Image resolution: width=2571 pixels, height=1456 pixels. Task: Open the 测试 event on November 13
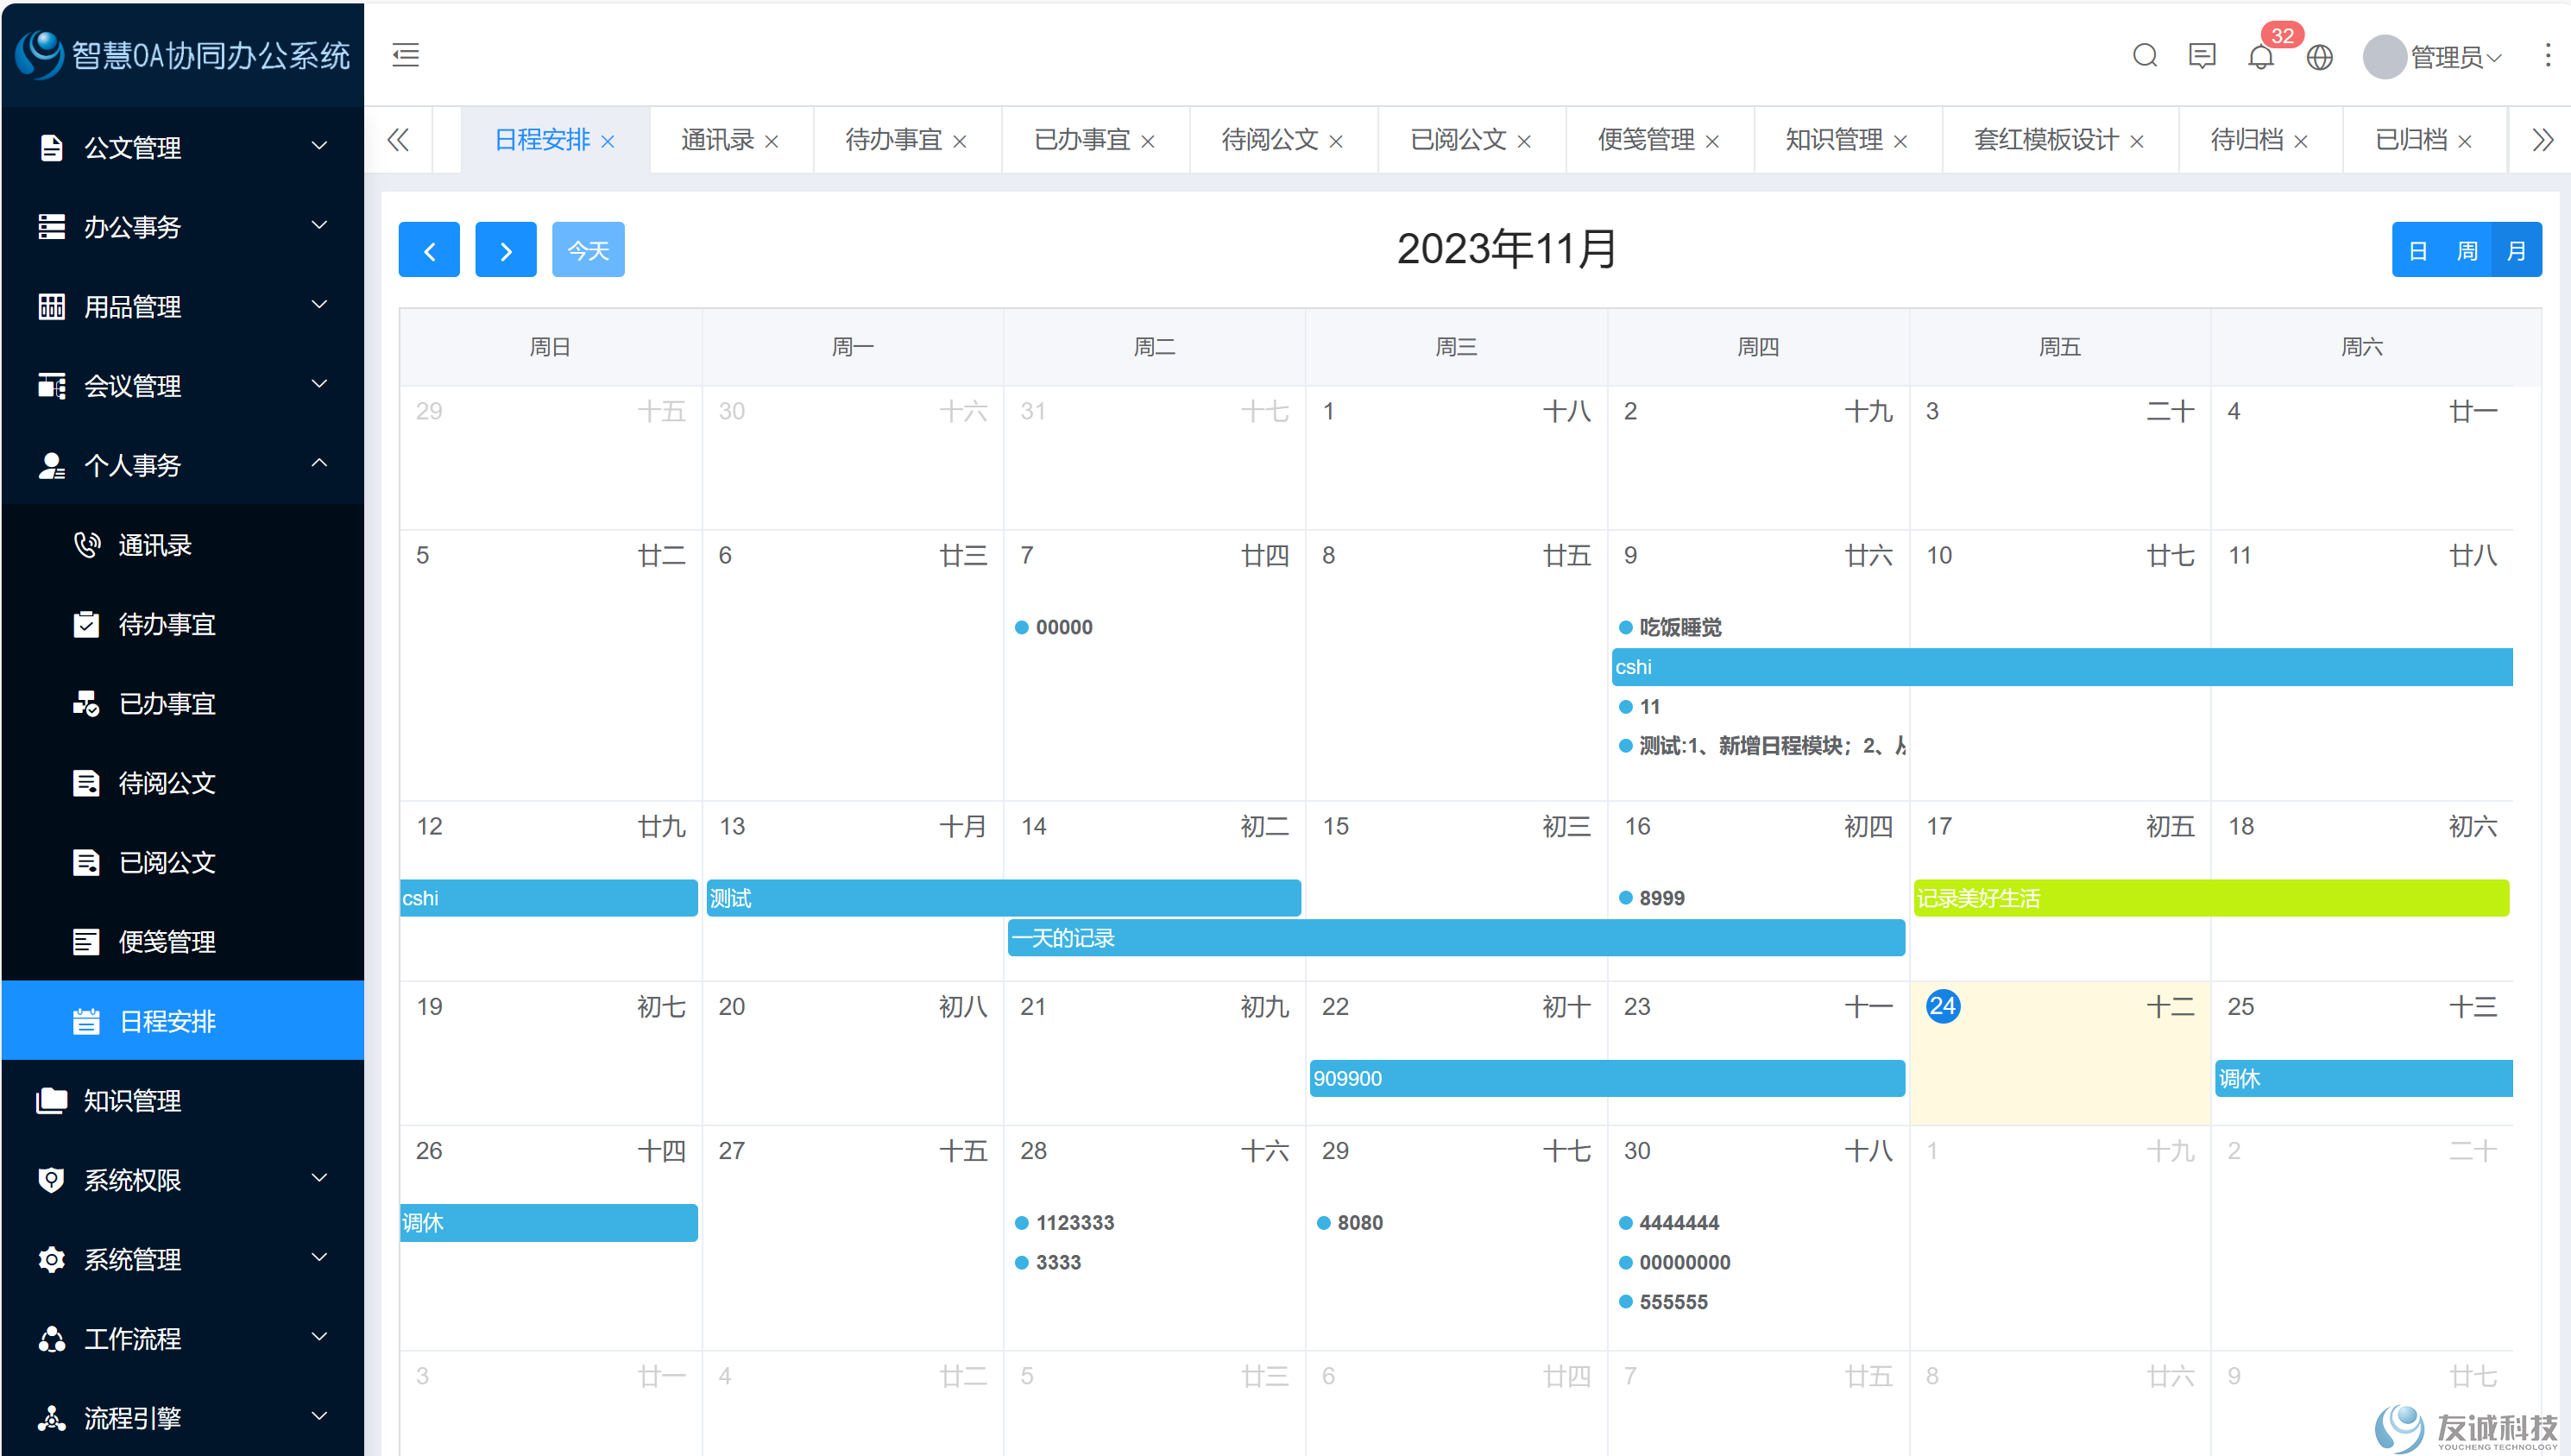tap(1003, 898)
